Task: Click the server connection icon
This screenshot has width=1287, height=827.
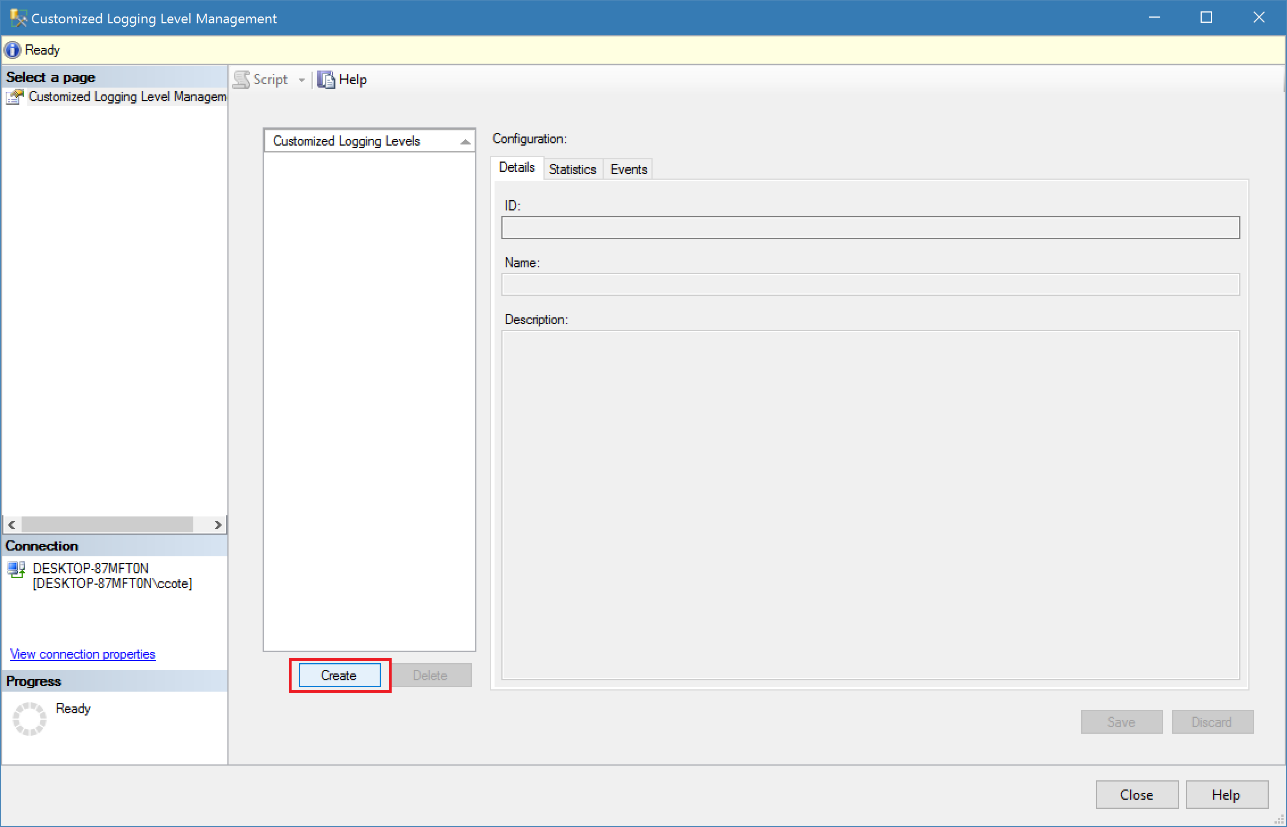Action: point(16,569)
